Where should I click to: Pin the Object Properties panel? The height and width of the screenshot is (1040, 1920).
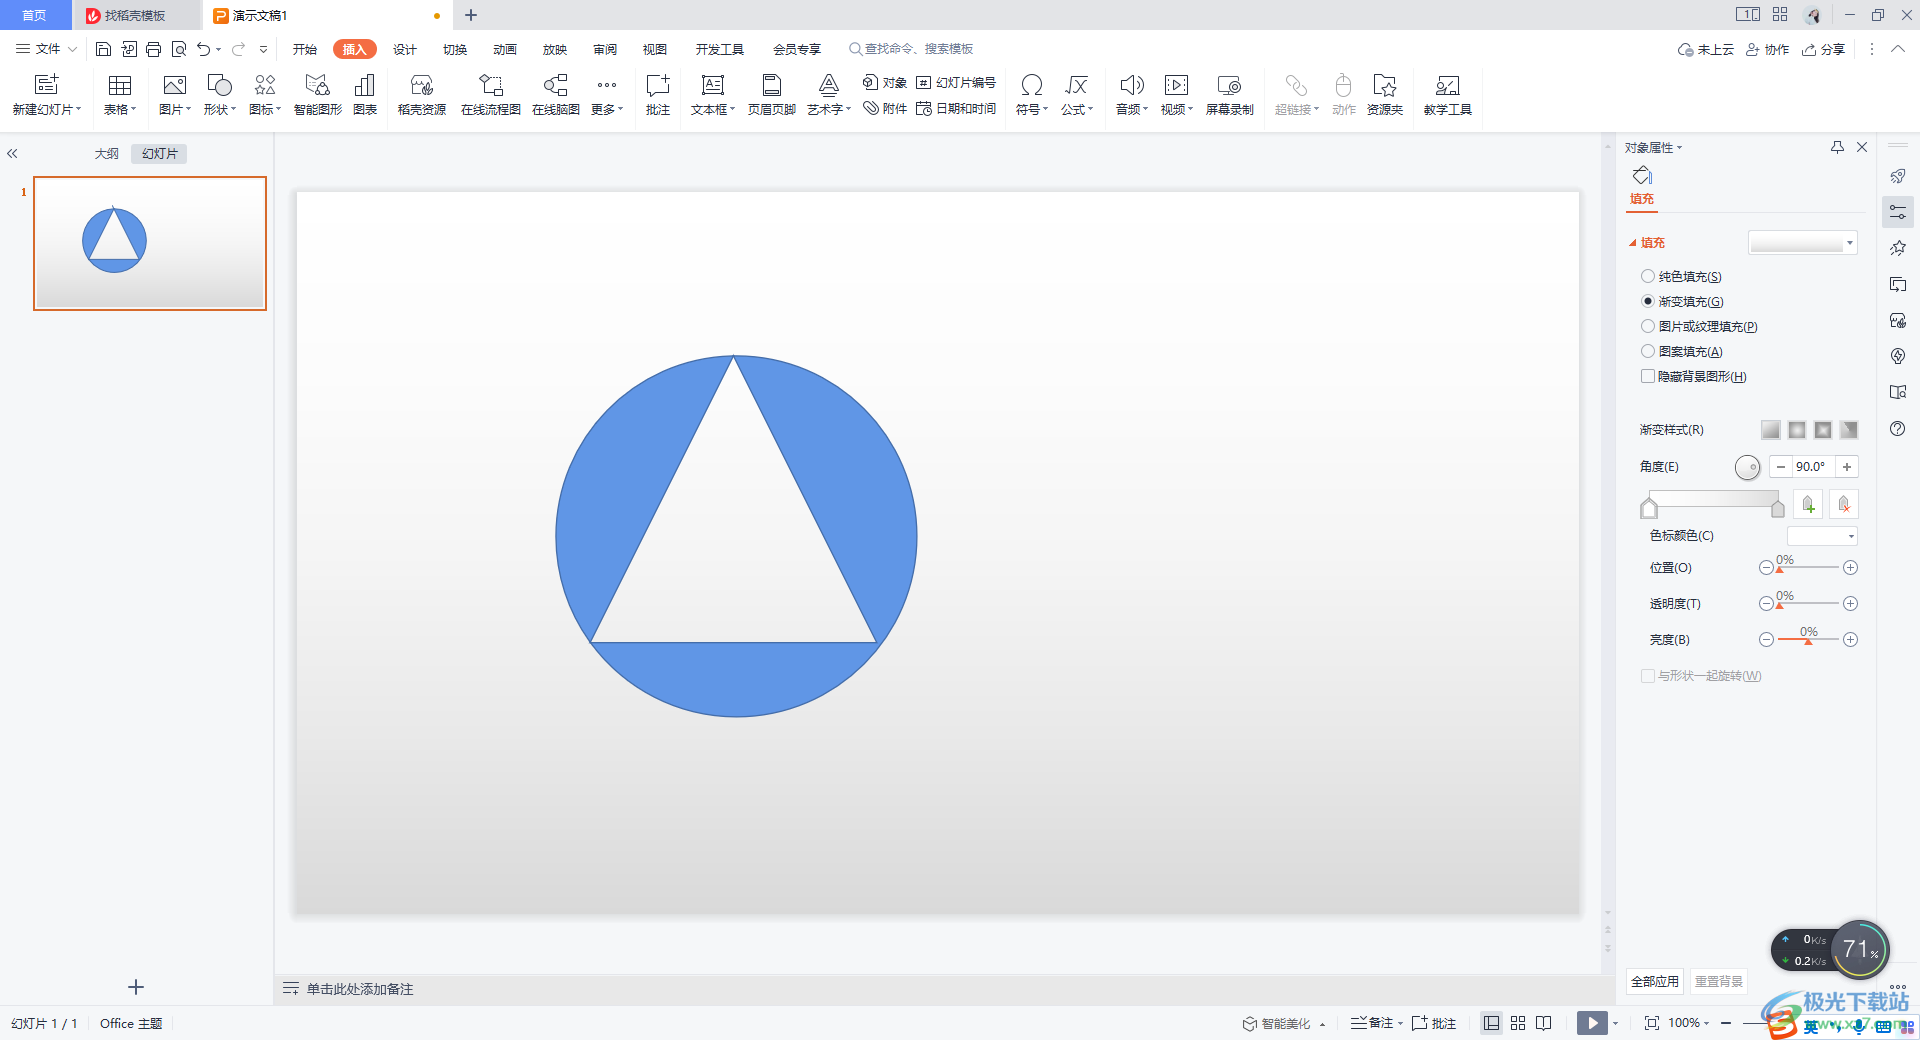1837,147
